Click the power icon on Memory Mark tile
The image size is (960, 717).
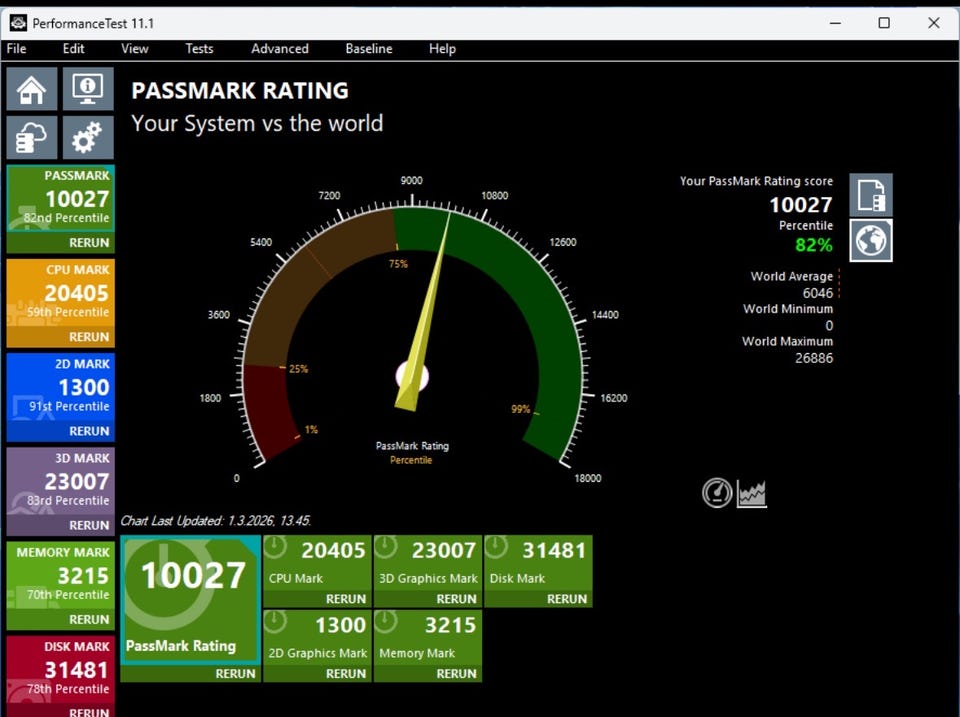pos(386,621)
